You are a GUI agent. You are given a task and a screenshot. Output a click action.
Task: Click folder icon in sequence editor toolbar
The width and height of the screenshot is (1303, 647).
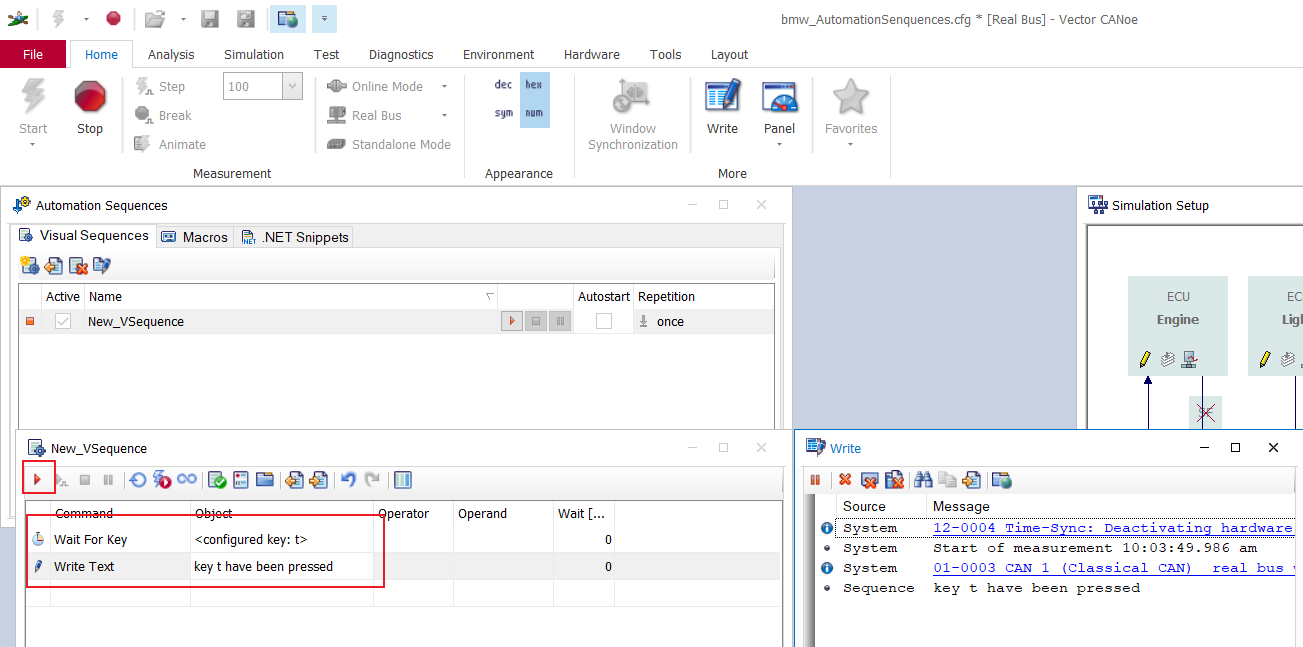(x=265, y=480)
